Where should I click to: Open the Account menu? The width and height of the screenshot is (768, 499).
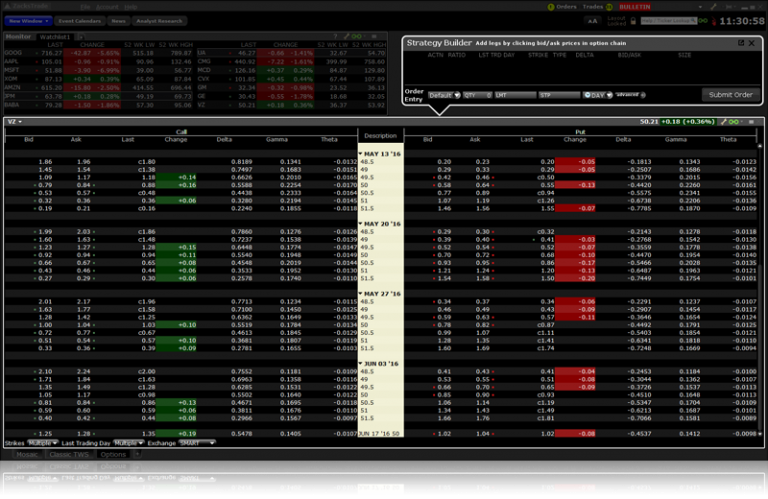(x=107, y=7)
